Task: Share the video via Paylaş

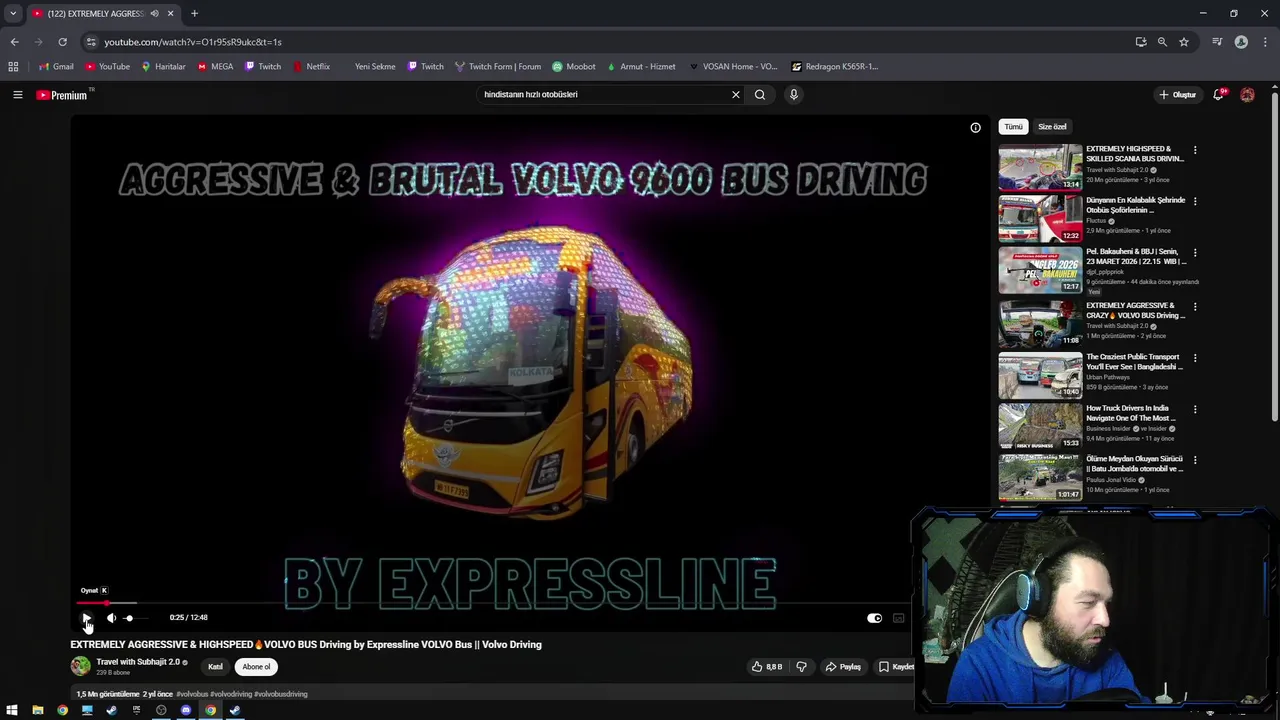Action: 842,667
